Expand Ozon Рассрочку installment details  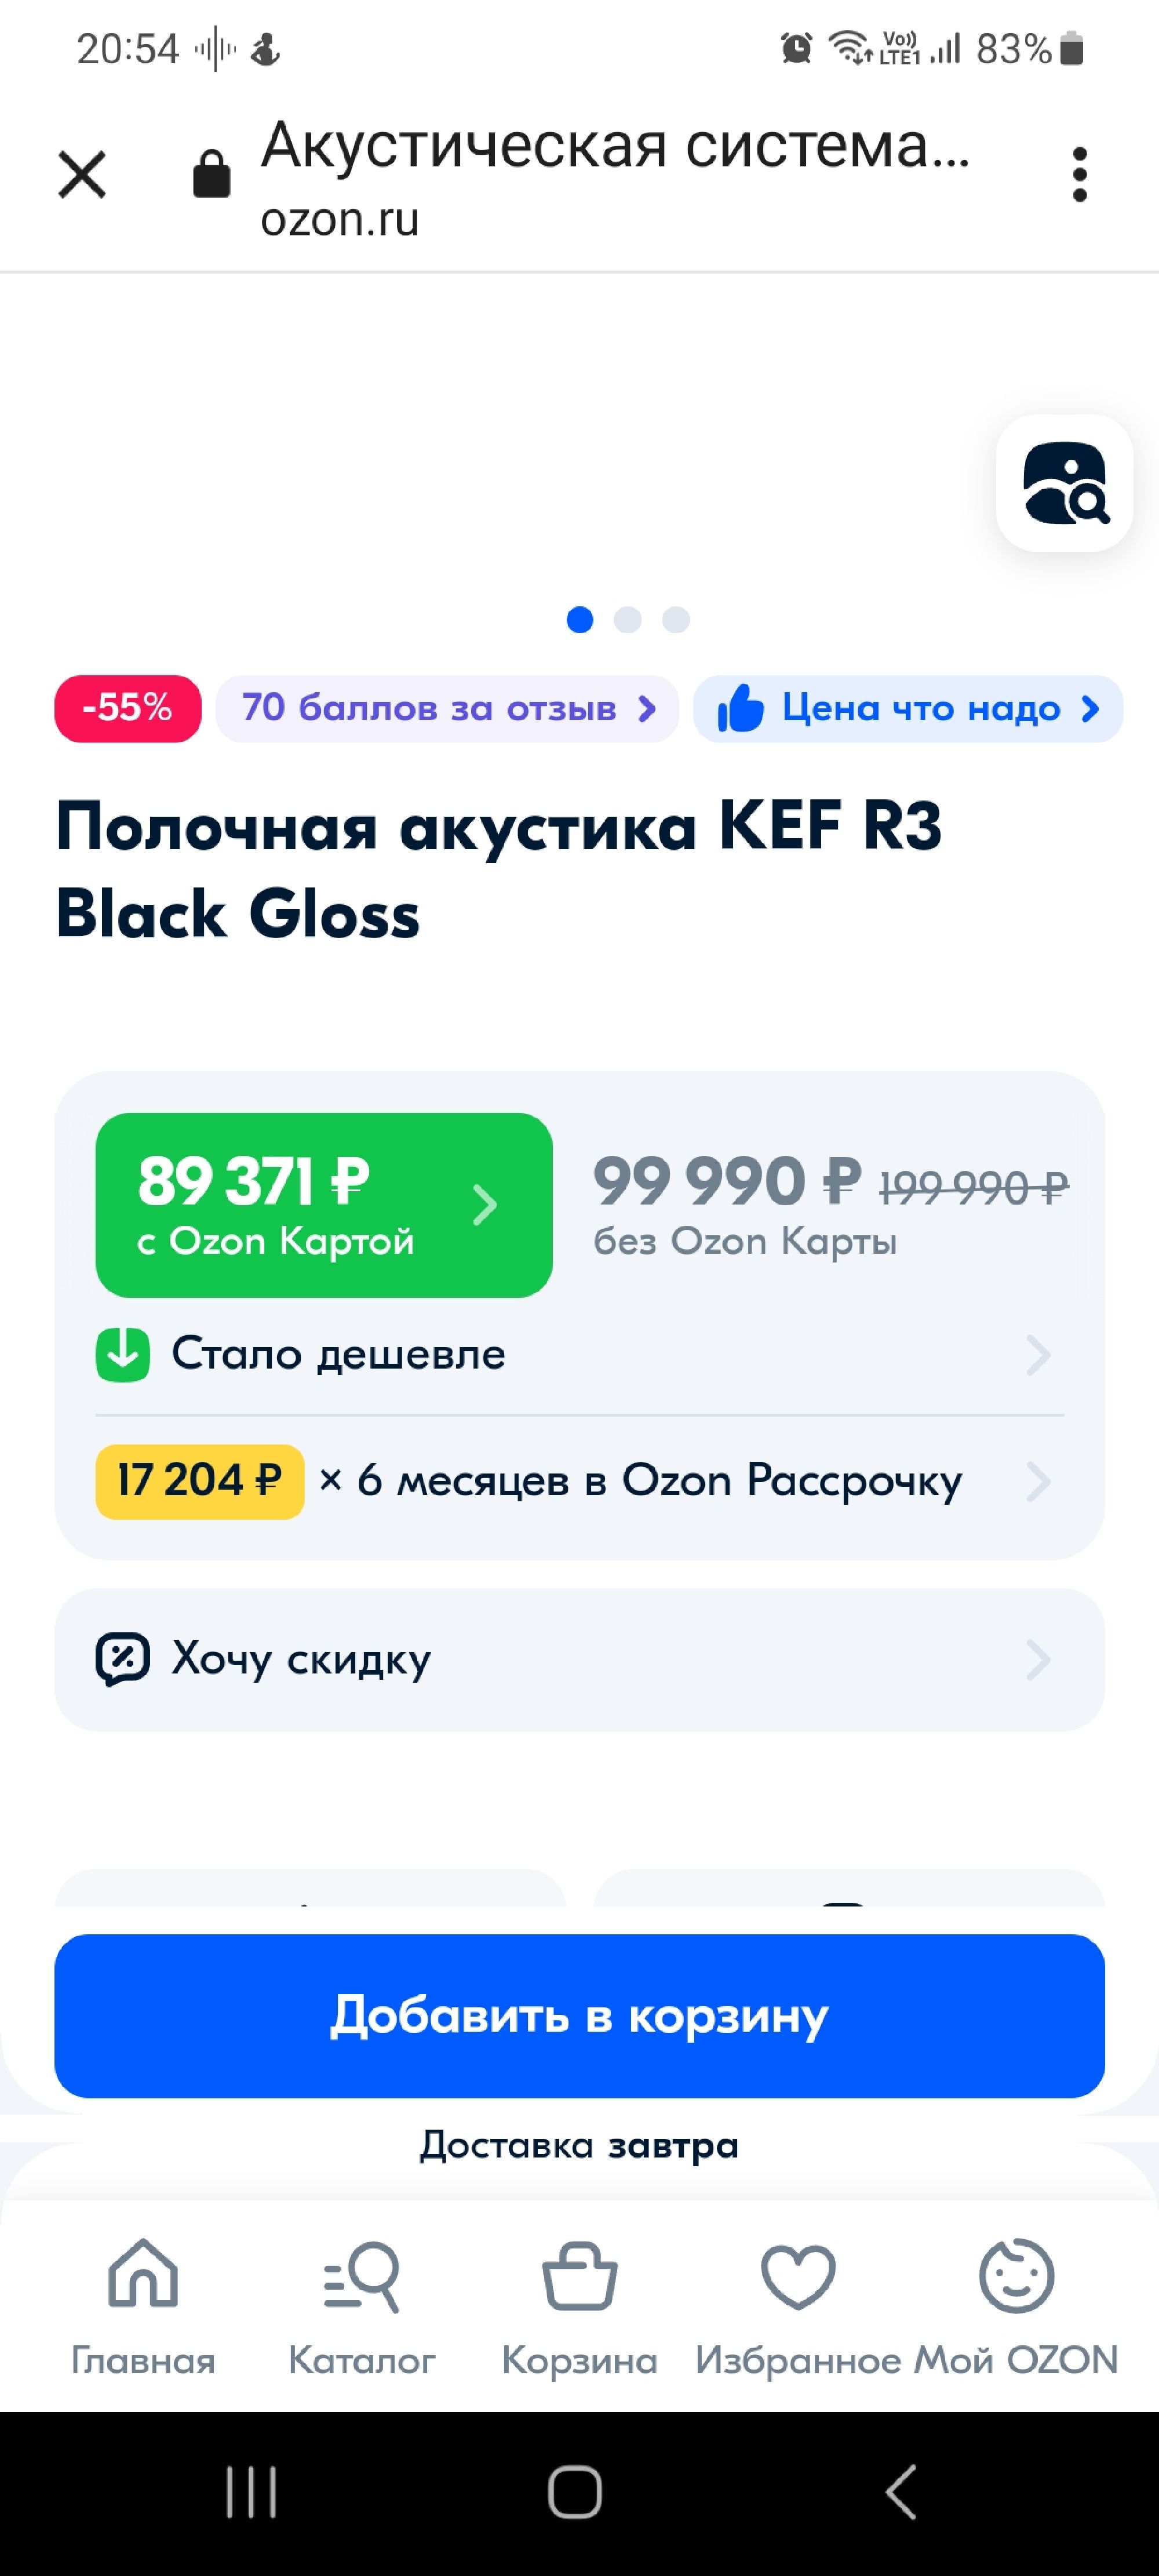coord(579,1481)
